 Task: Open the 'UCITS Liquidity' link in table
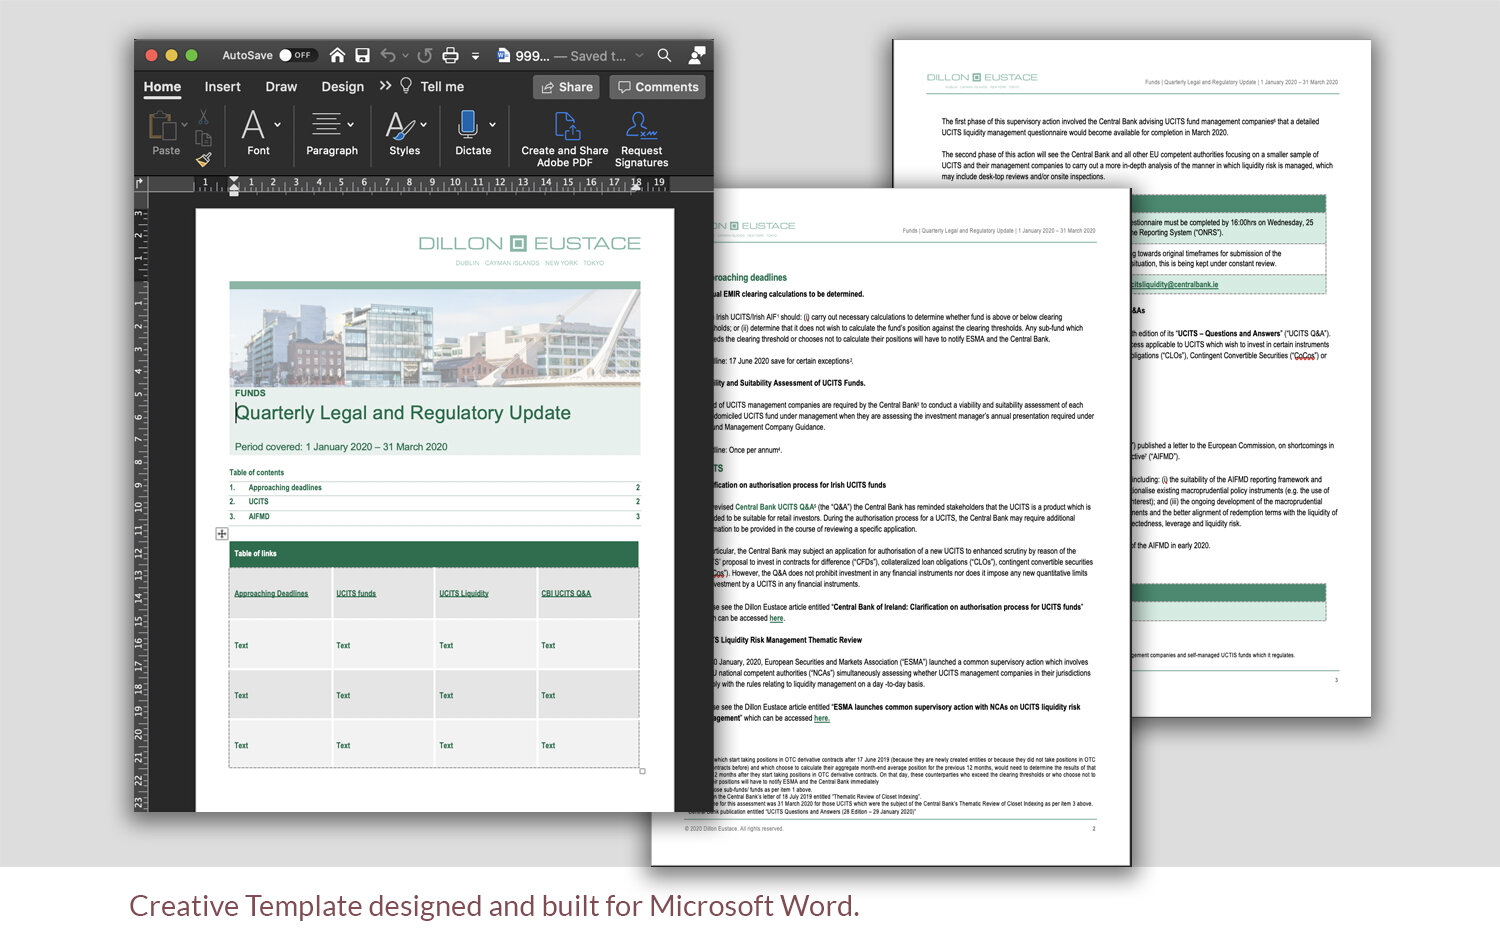464,594
